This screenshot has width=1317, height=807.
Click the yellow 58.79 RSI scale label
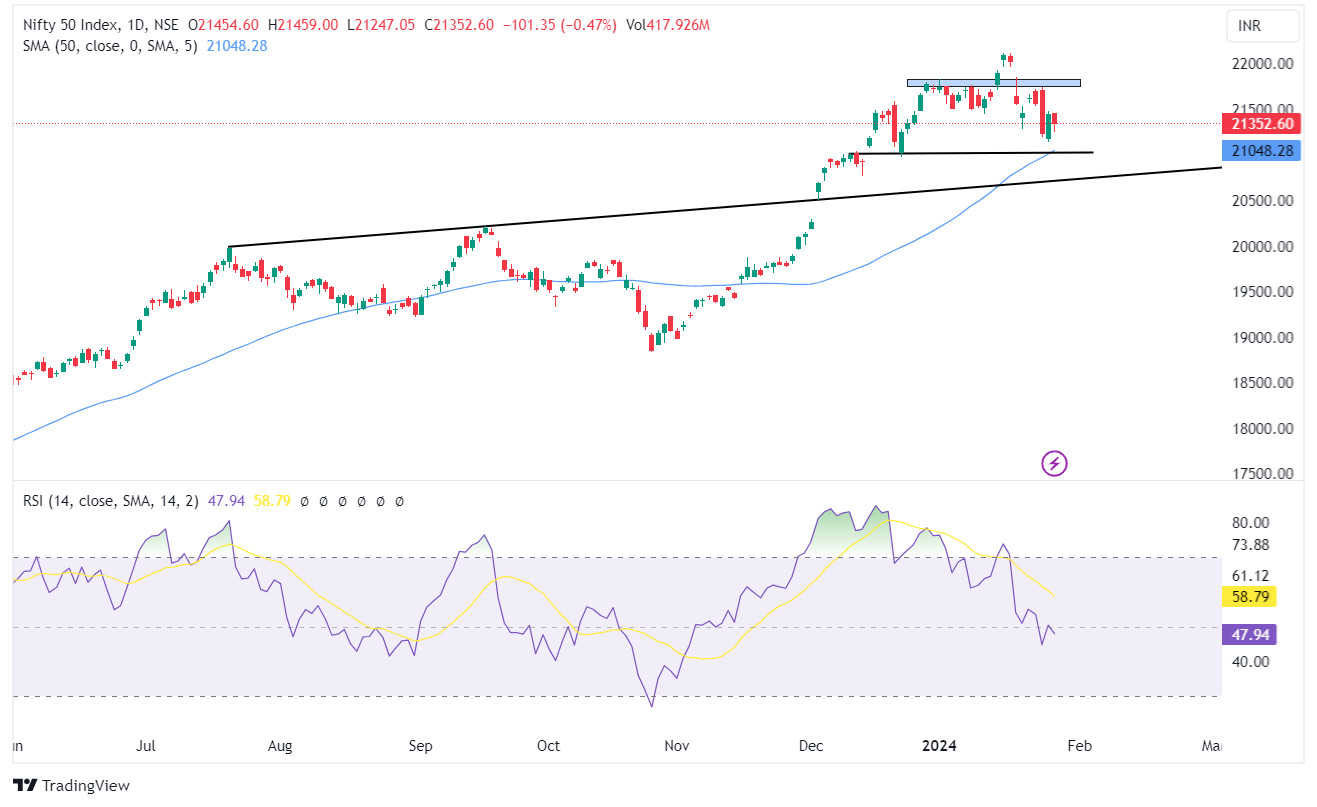[1249, 597]
